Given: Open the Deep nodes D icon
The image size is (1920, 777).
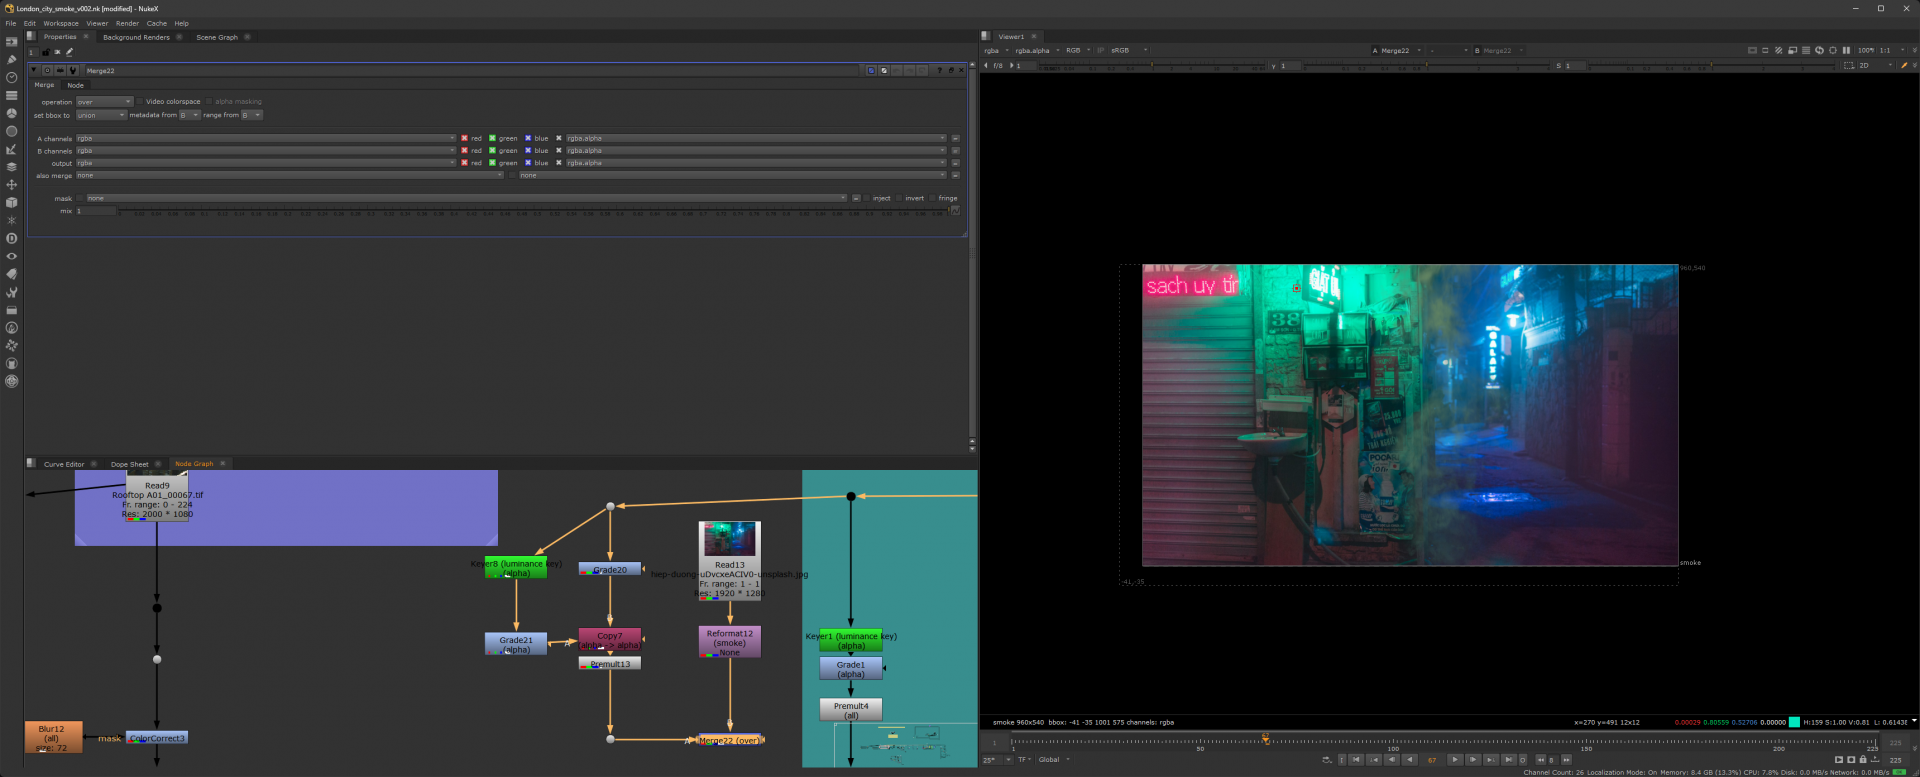Looking at the screenshot, I should [x=12, y=239].
